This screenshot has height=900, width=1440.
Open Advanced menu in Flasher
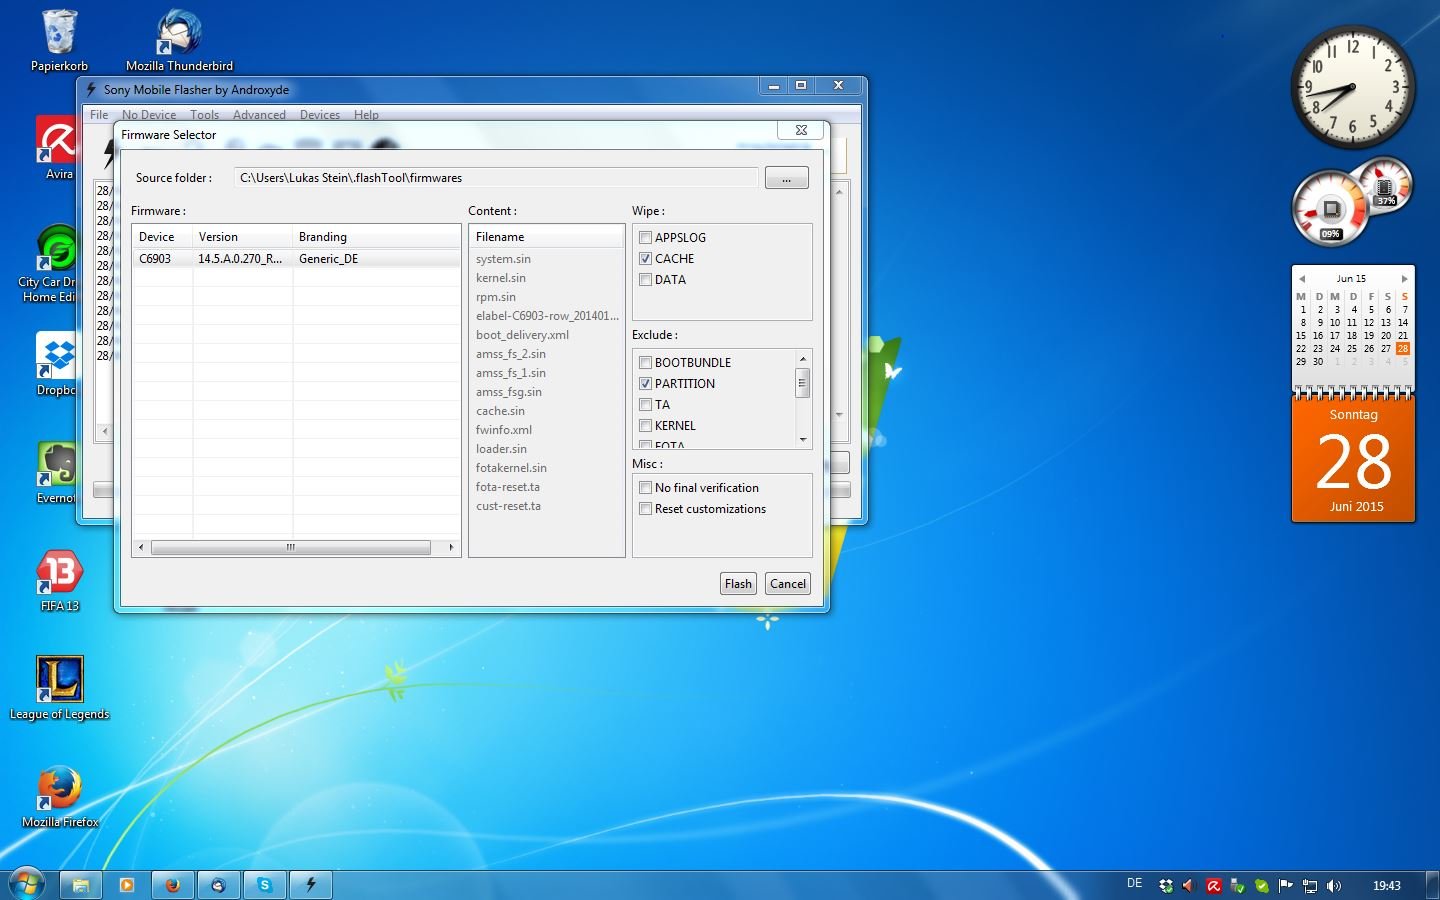(x=259, y=115)
